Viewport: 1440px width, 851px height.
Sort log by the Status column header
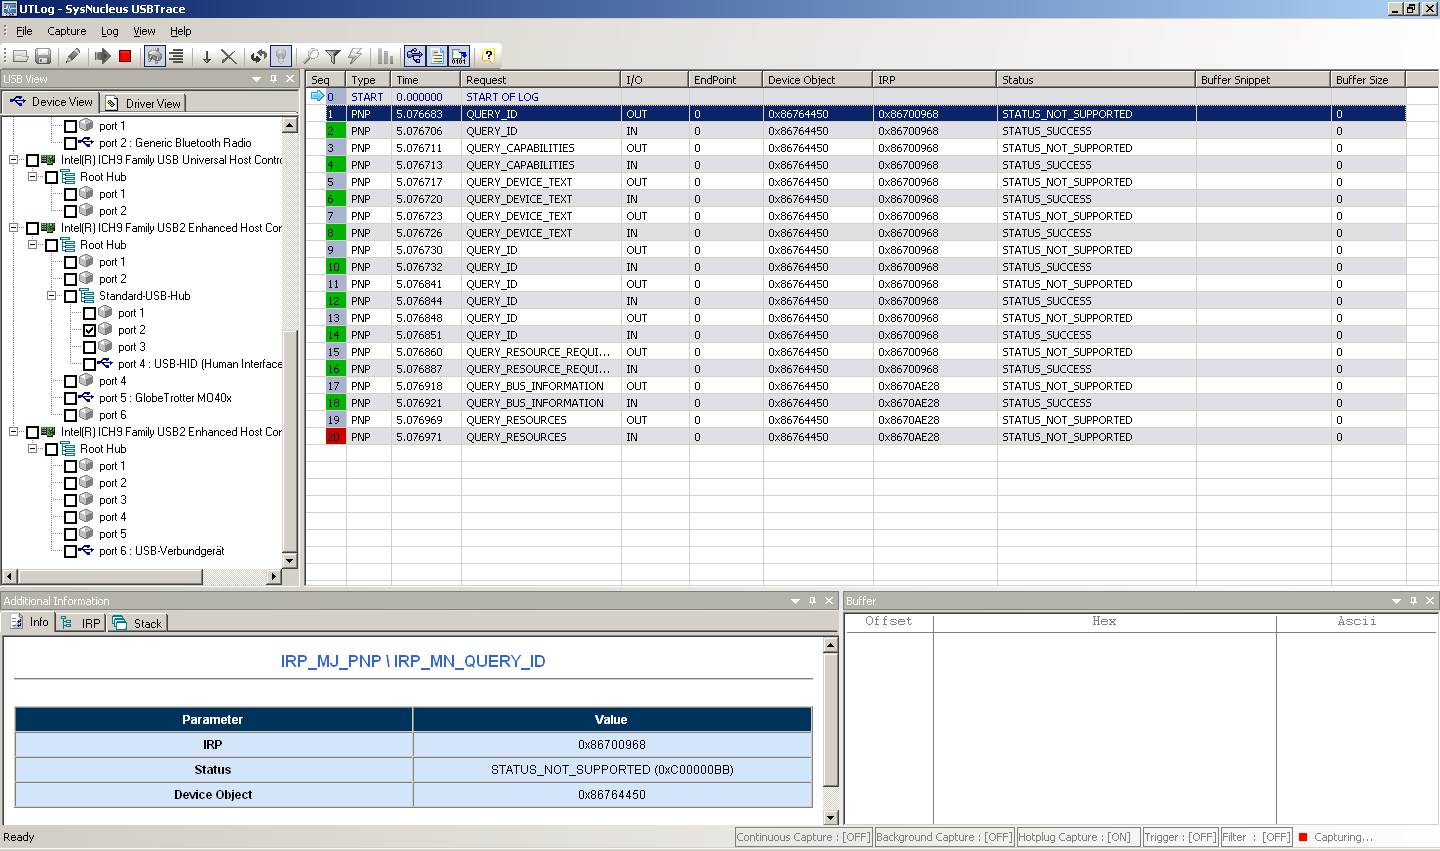tap(1095, 80)
